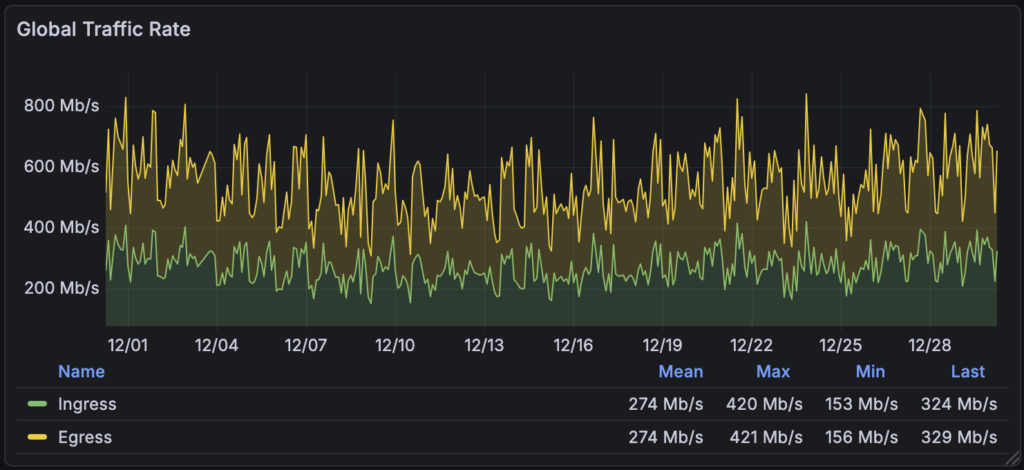Click the 12/28 date label on time axis
The width and height of the screenshot is (1024, 470).
pos(928,346)
